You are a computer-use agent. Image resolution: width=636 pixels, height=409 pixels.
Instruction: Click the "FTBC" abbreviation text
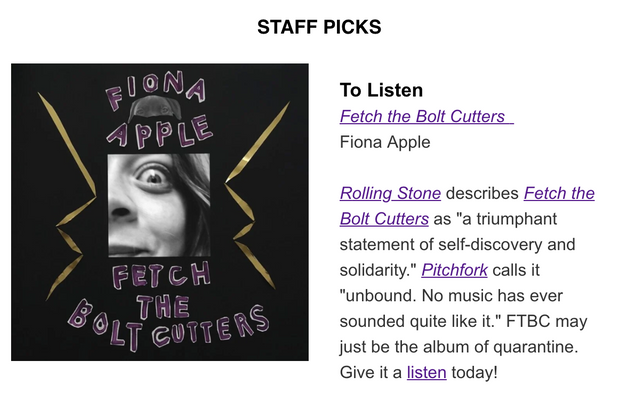pyautogui.click(x=541, y=322)
